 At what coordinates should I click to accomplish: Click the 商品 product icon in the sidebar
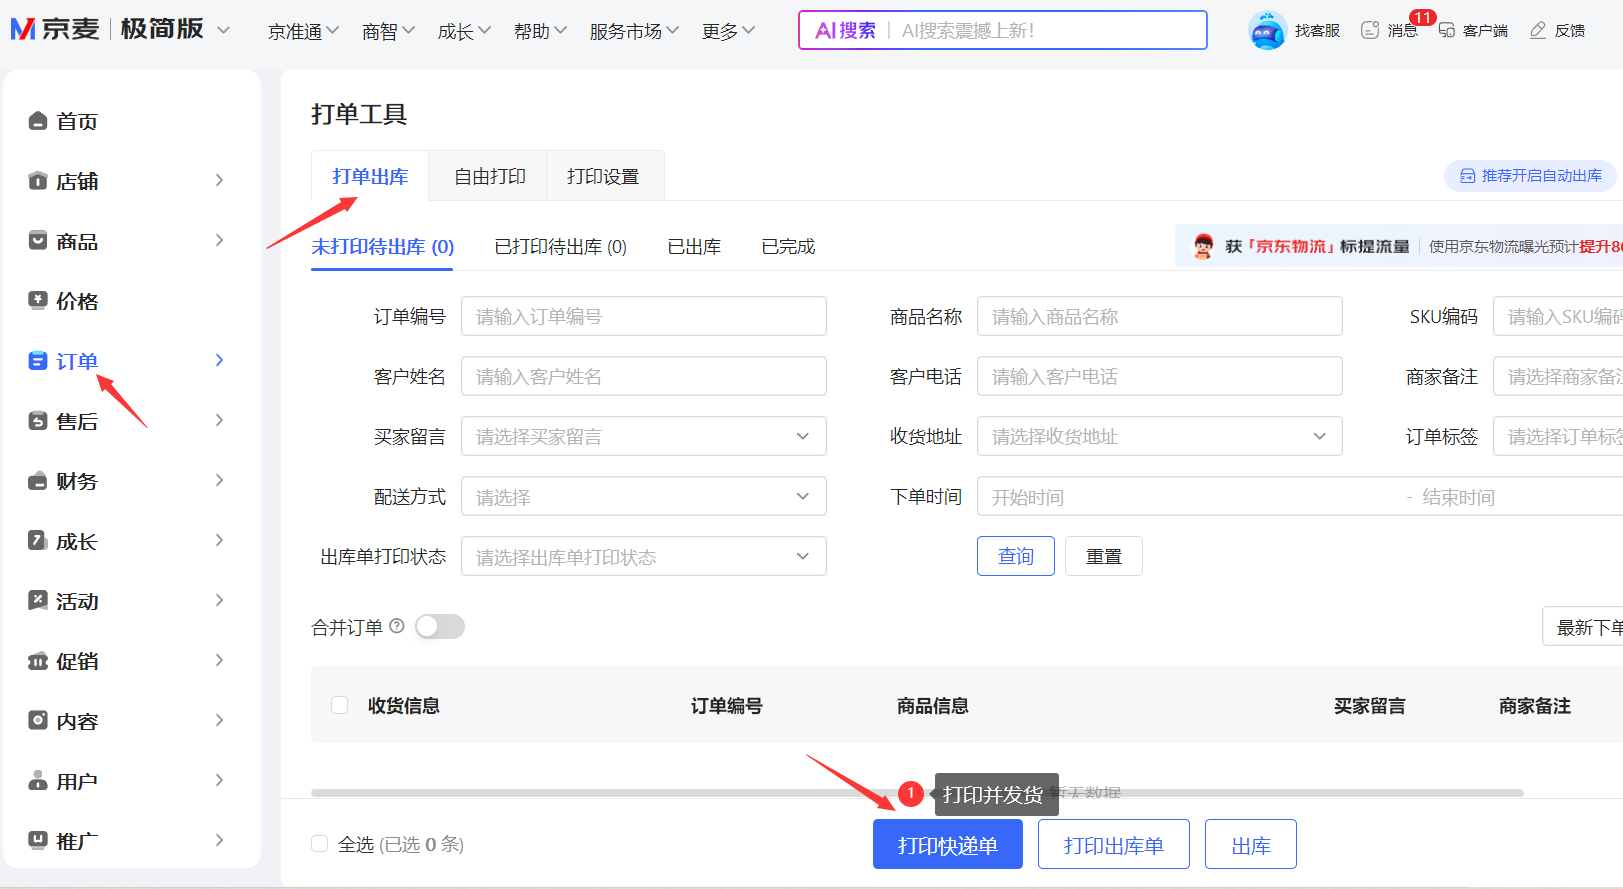(38, 241)
